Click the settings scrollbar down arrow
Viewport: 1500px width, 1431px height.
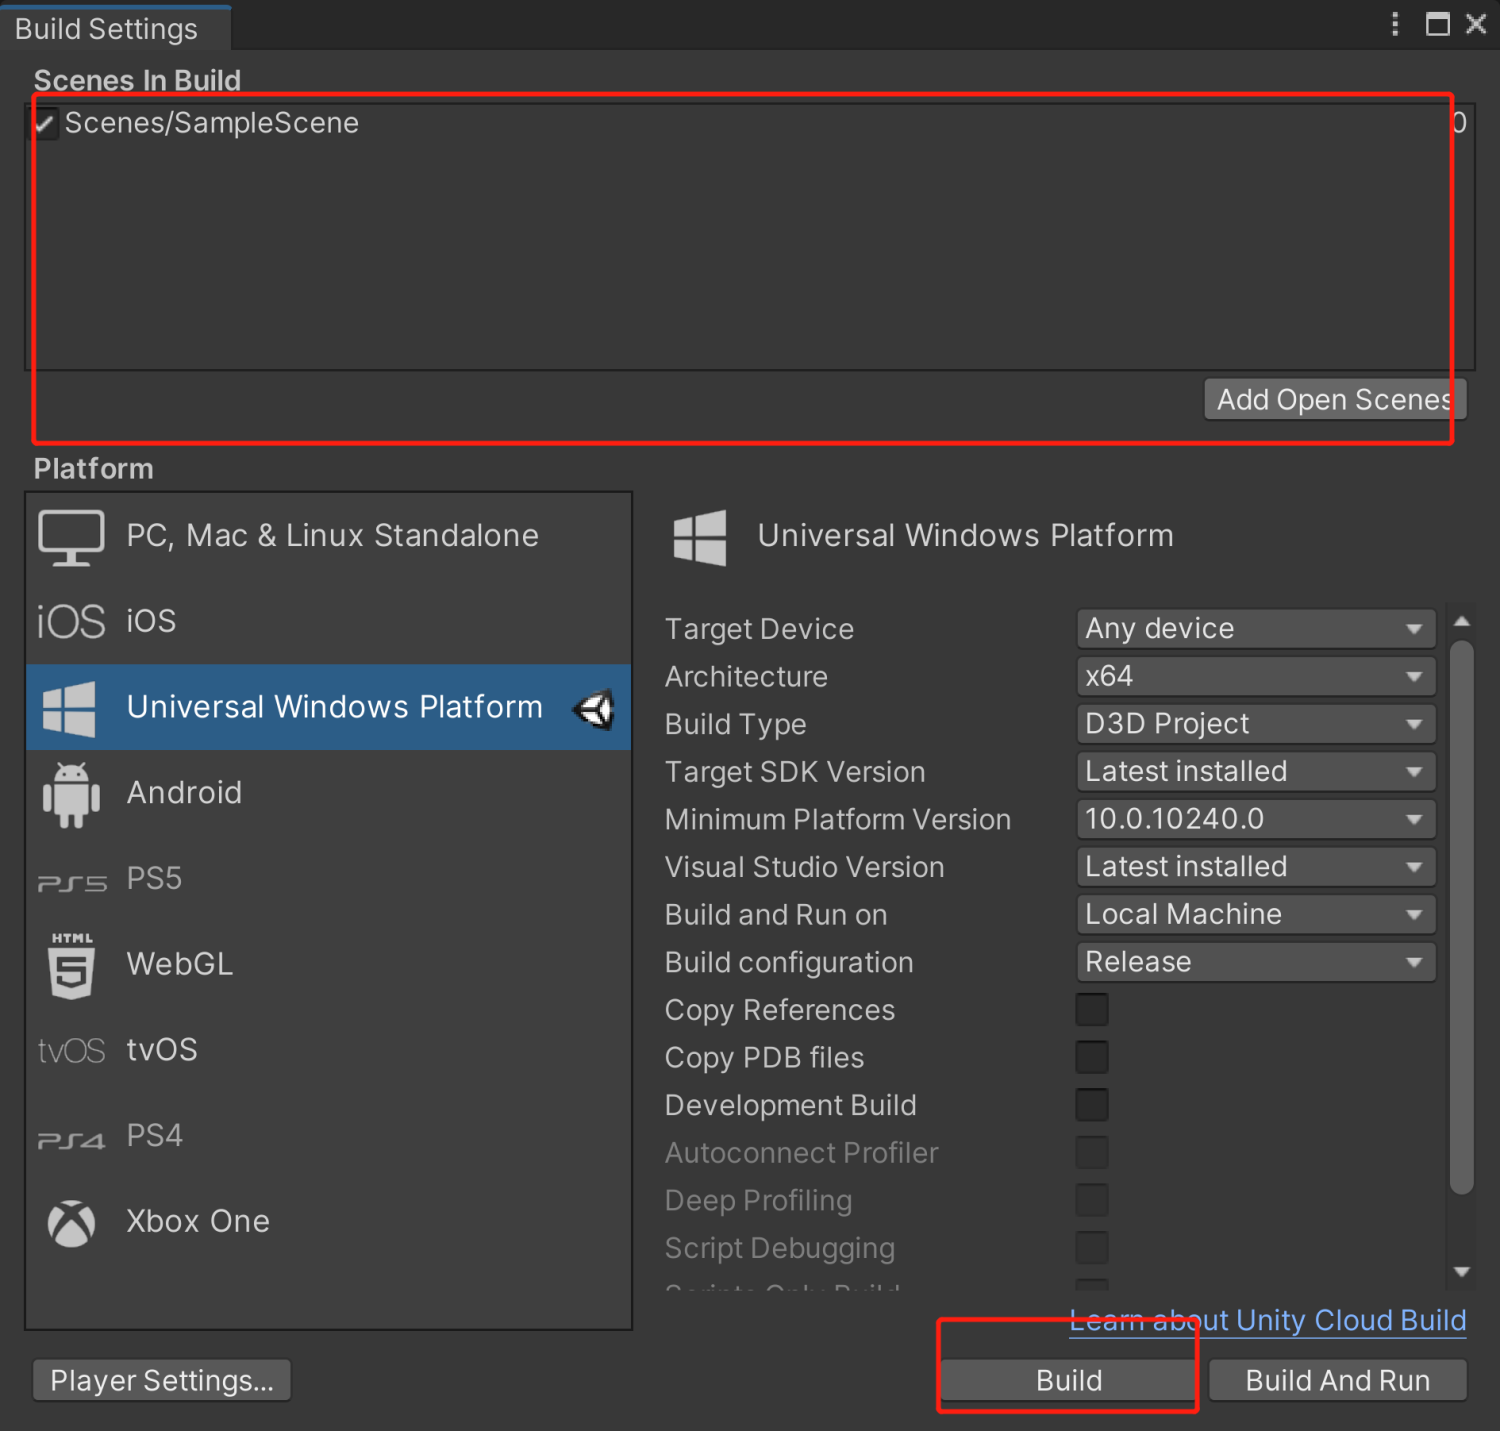1462,1272
